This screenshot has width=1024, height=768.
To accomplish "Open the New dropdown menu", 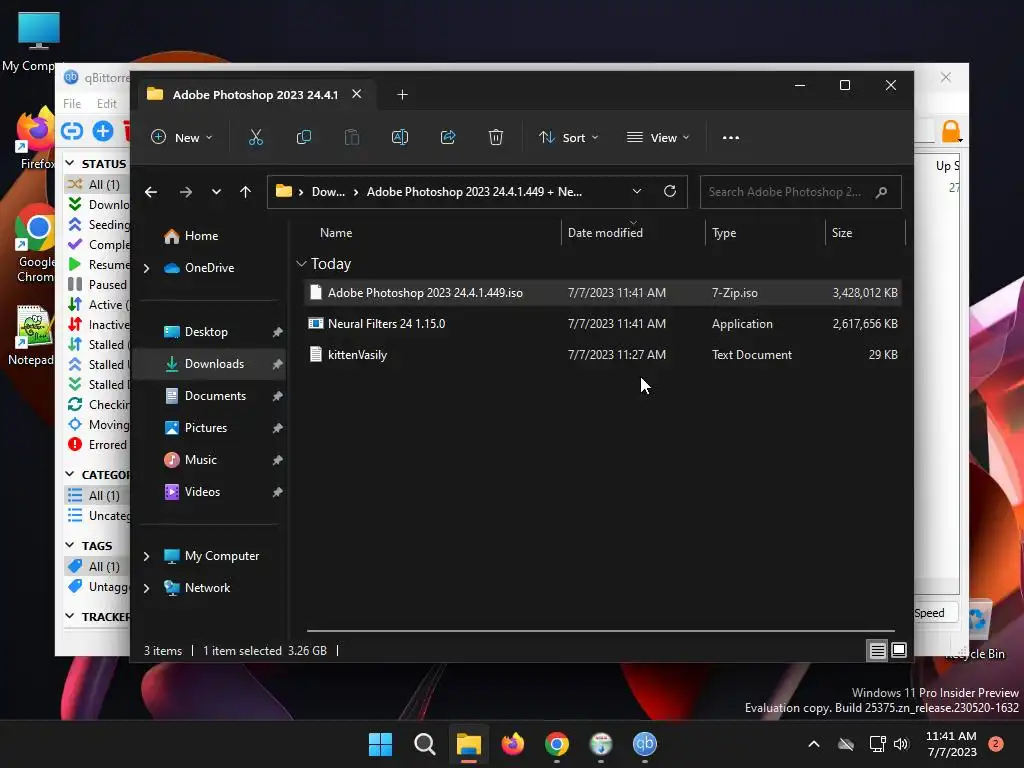I will (x=182, y=138).
